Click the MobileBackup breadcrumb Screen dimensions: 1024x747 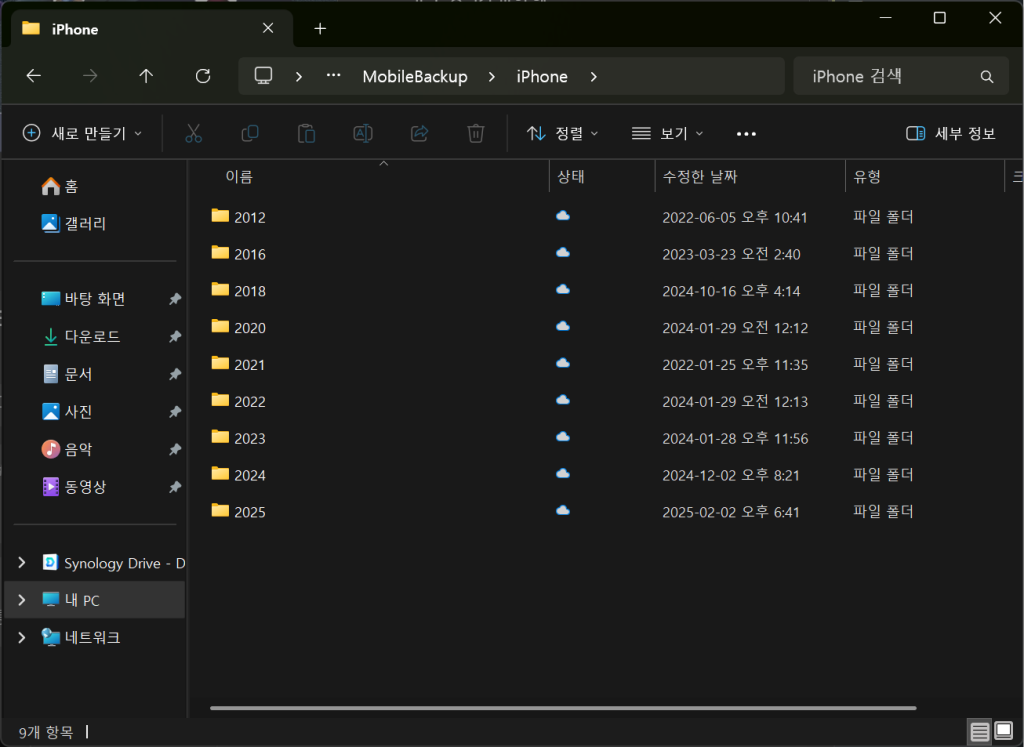pyautogui.click(x=415, y=76)
